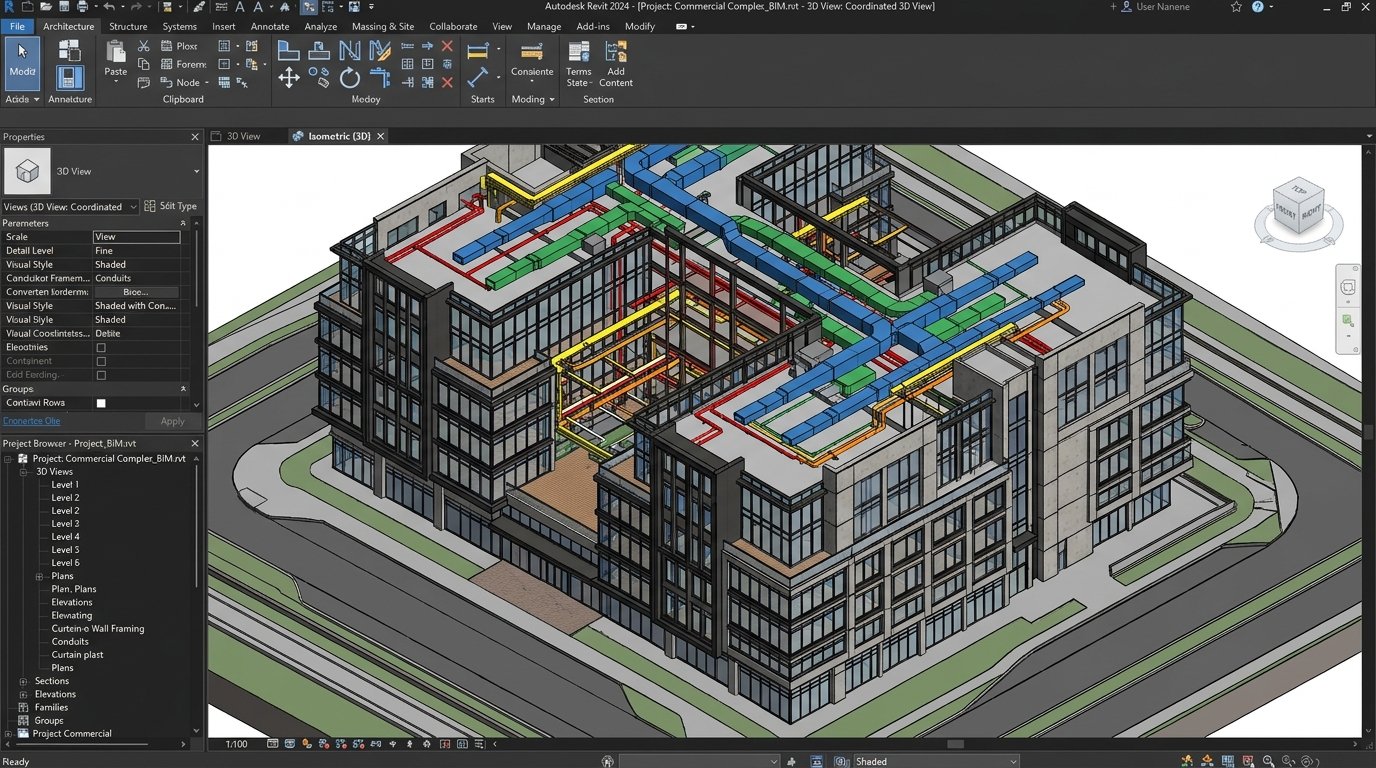Click the Bice... button in Properties
This screenshot has height=768, width=1376.
(x=136, y=292)
